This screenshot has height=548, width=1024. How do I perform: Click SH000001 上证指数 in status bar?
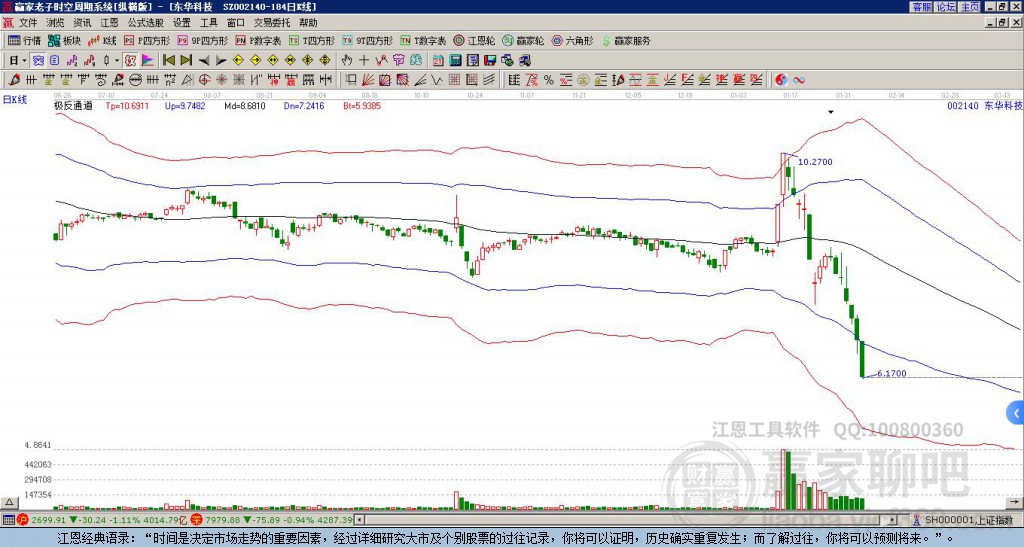pyautogui.click(x=968, y=520)
